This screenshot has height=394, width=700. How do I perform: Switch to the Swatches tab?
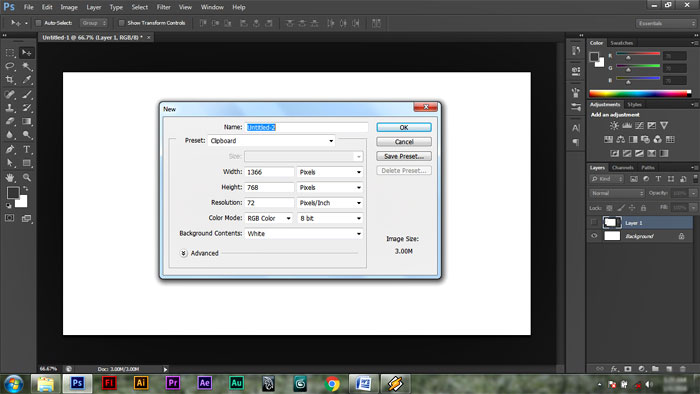(x=621, y=43)
